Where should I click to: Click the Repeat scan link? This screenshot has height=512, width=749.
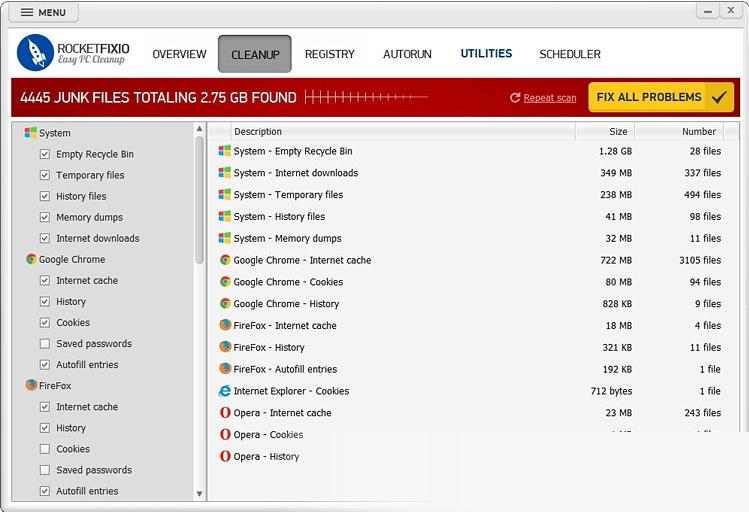(550, 98)
